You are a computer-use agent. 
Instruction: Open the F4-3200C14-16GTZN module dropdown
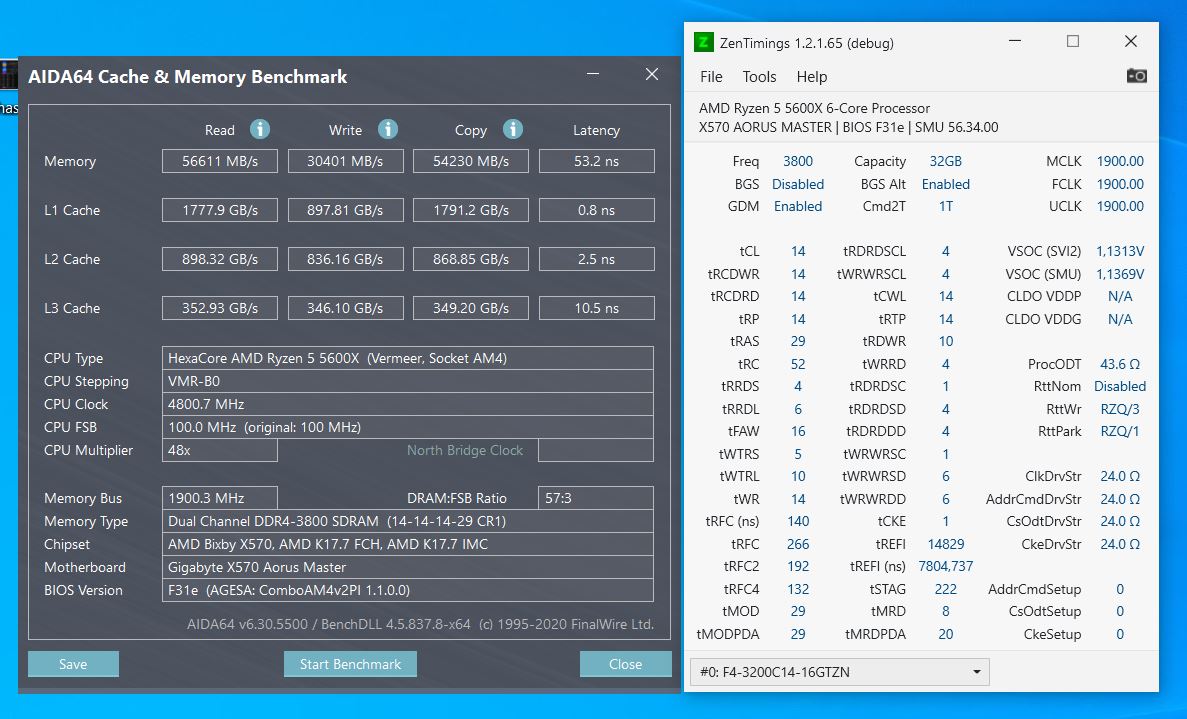coord(840,672)
